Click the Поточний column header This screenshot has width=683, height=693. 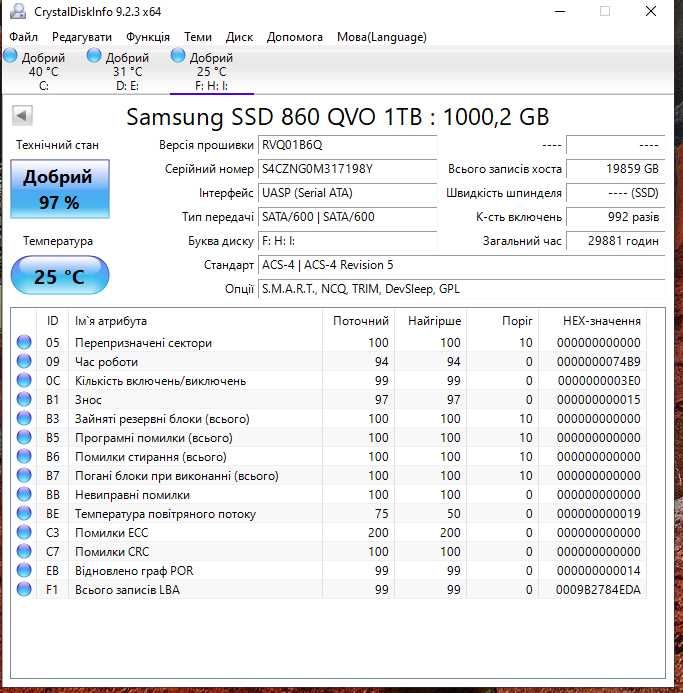click(359, 320)
